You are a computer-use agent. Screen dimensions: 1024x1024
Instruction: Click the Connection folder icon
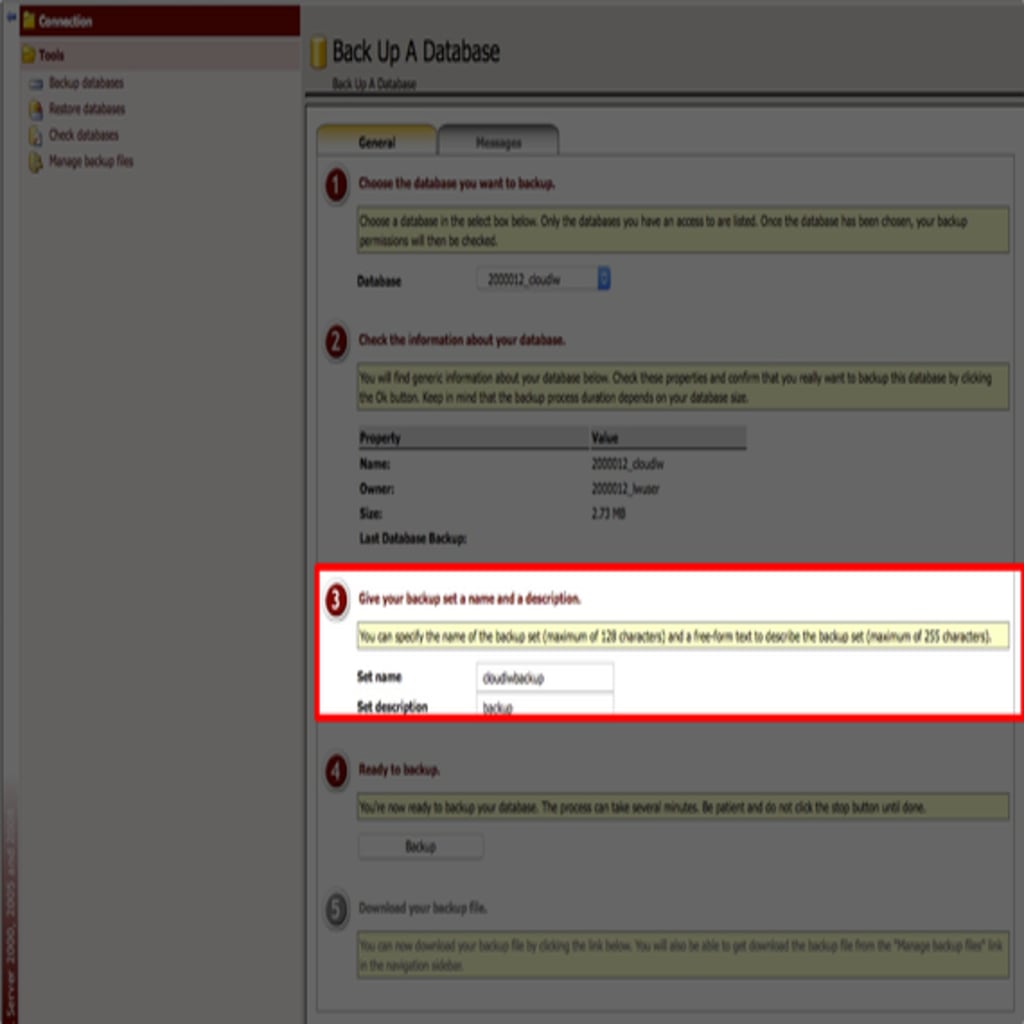[x=29, y=21]
